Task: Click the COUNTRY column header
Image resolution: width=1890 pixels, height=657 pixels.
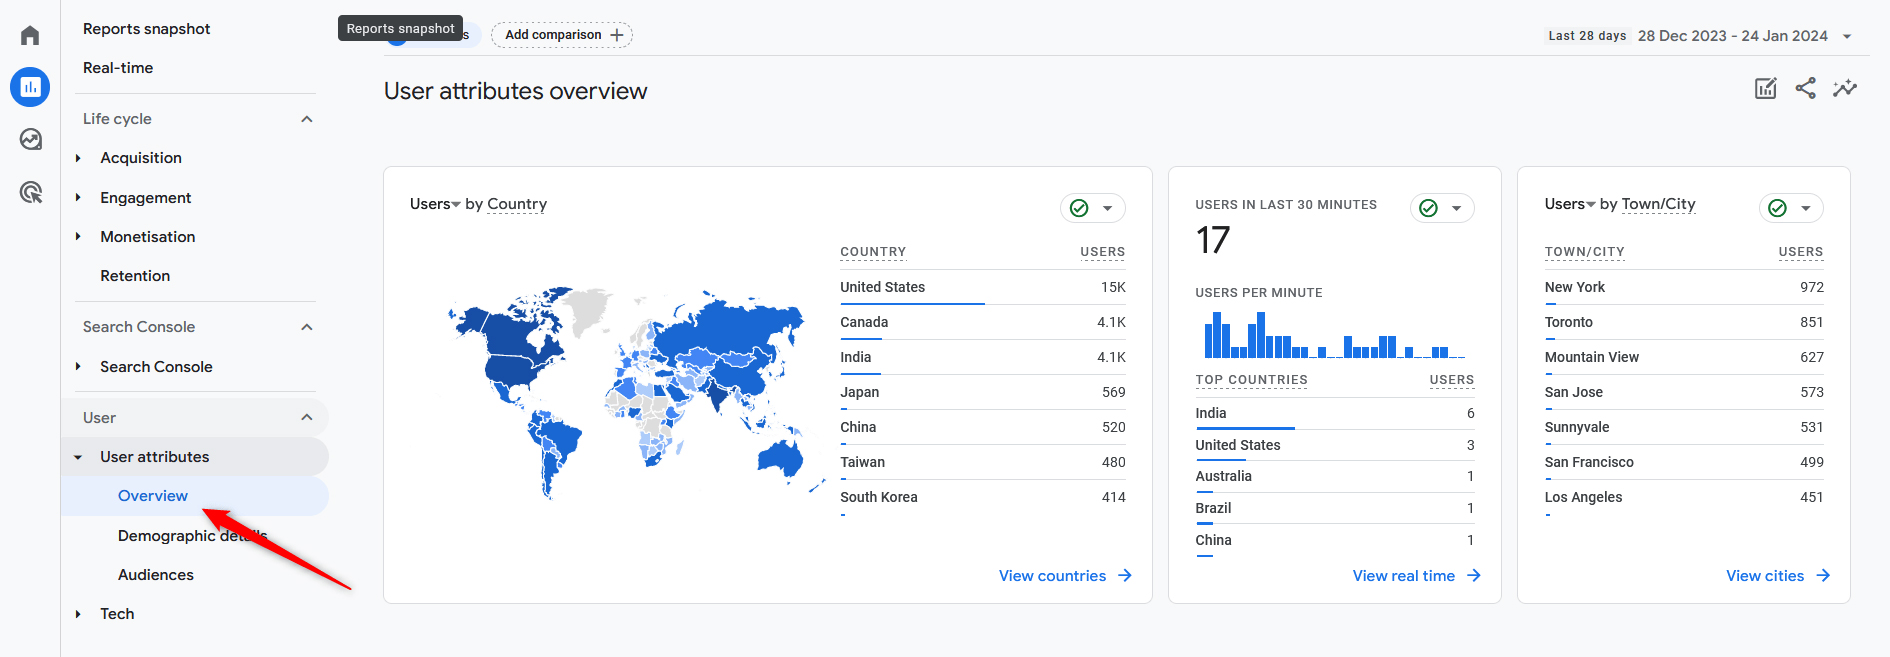Action: [873, 252]
